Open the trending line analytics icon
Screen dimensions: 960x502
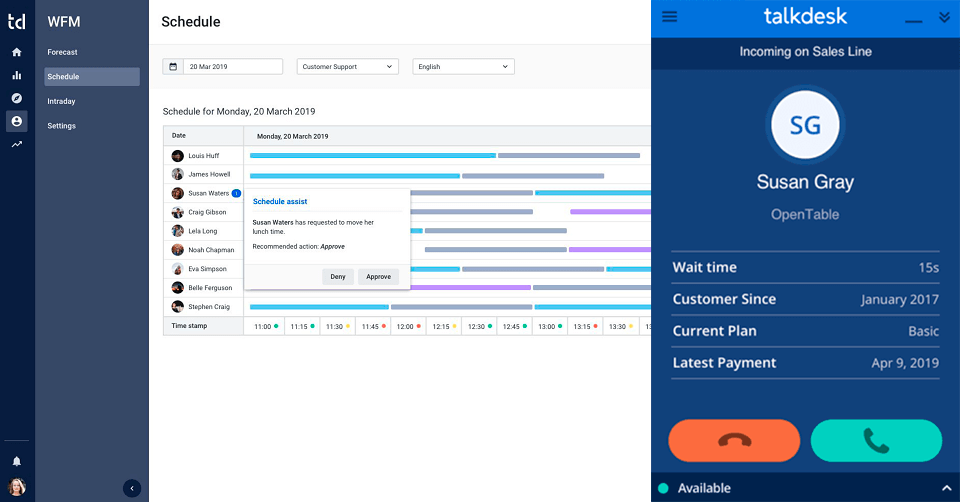pyautogui.click(x=16, y=144)
